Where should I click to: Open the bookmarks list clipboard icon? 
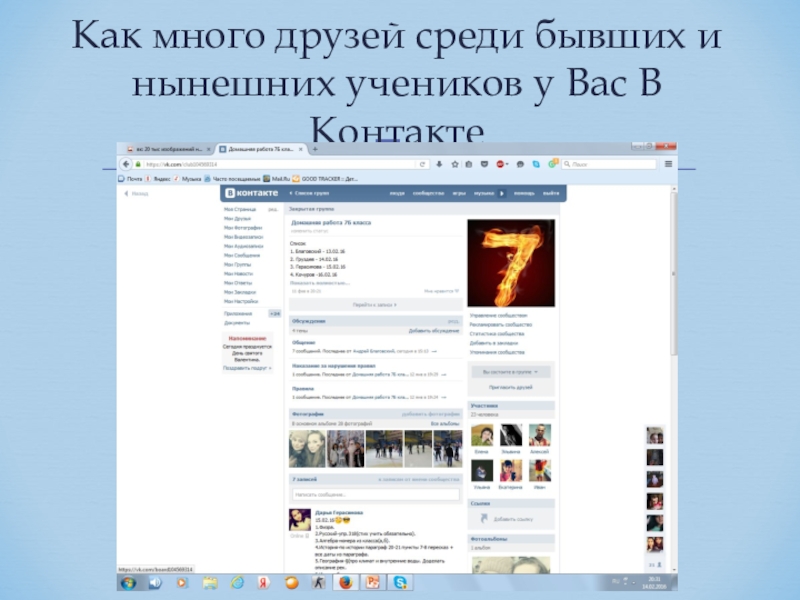469,164
